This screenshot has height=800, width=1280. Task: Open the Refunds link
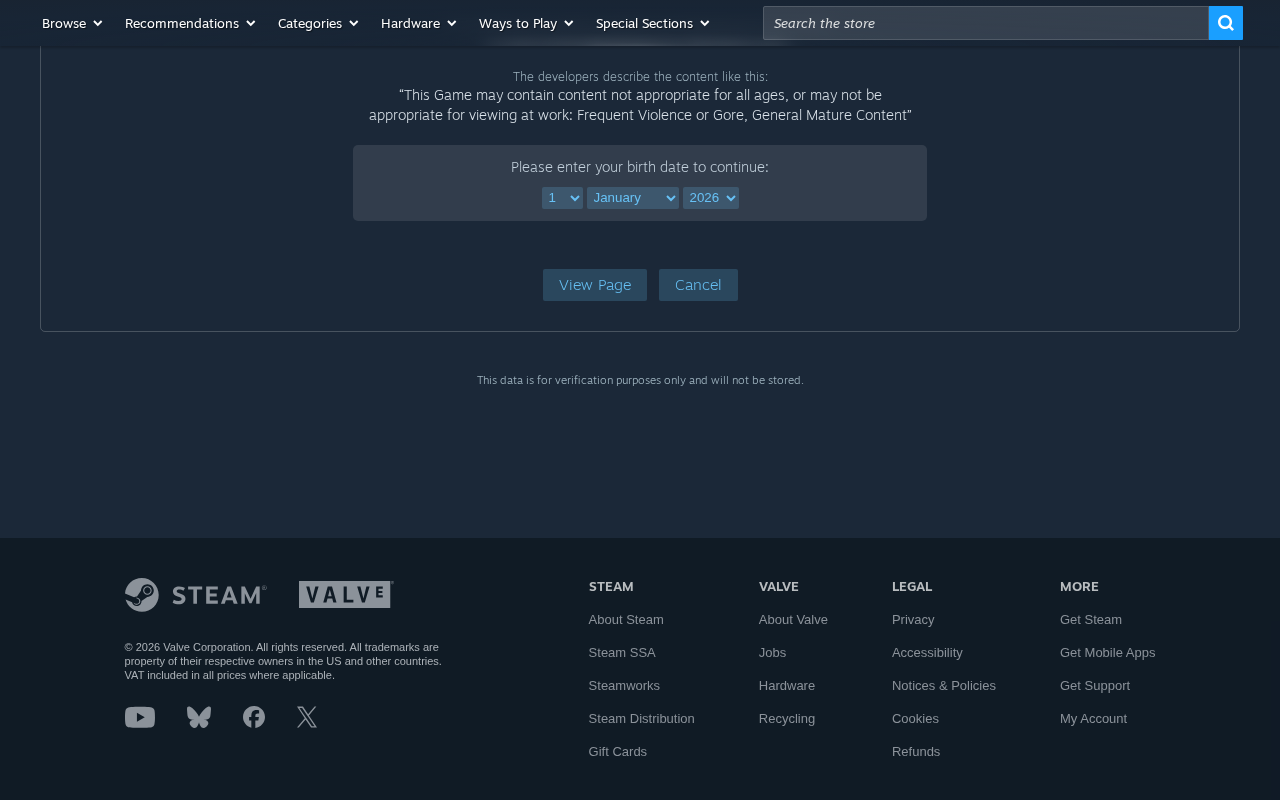click(916, 752)
